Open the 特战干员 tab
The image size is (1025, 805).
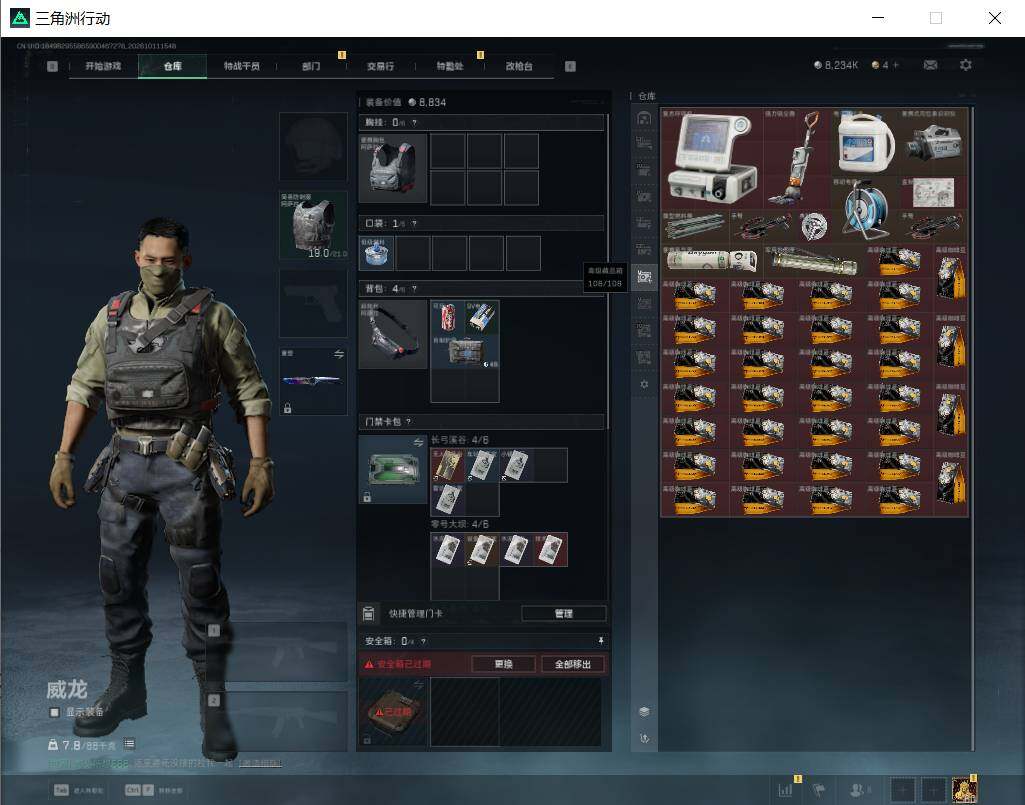(x=242, y=66)
